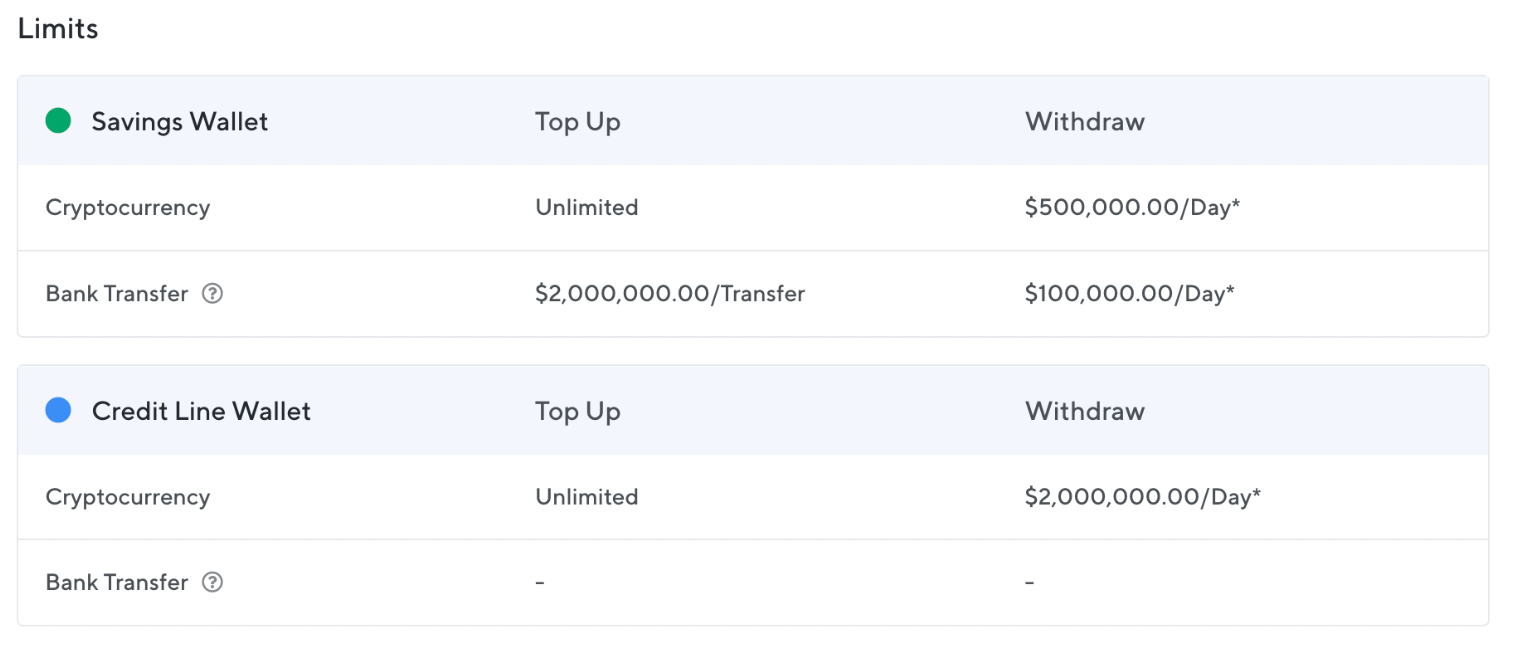Image resolution: width=1514 pixels, height=652 pixels.
Task: Click the Savings Wallet Withdraw column header
Action: click(x=1085, y=122)
